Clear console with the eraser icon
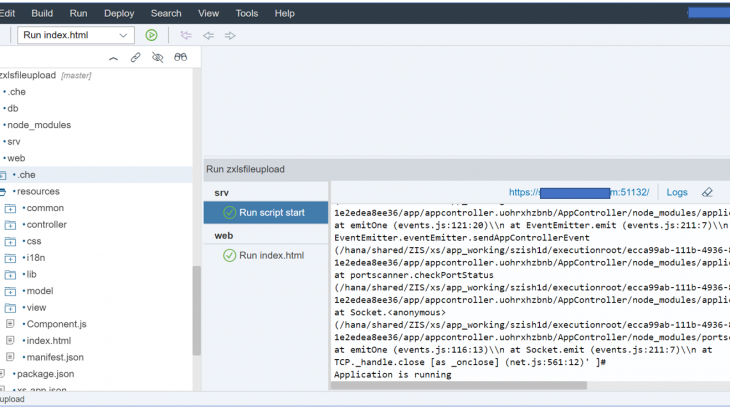 (x=707, y=192)
